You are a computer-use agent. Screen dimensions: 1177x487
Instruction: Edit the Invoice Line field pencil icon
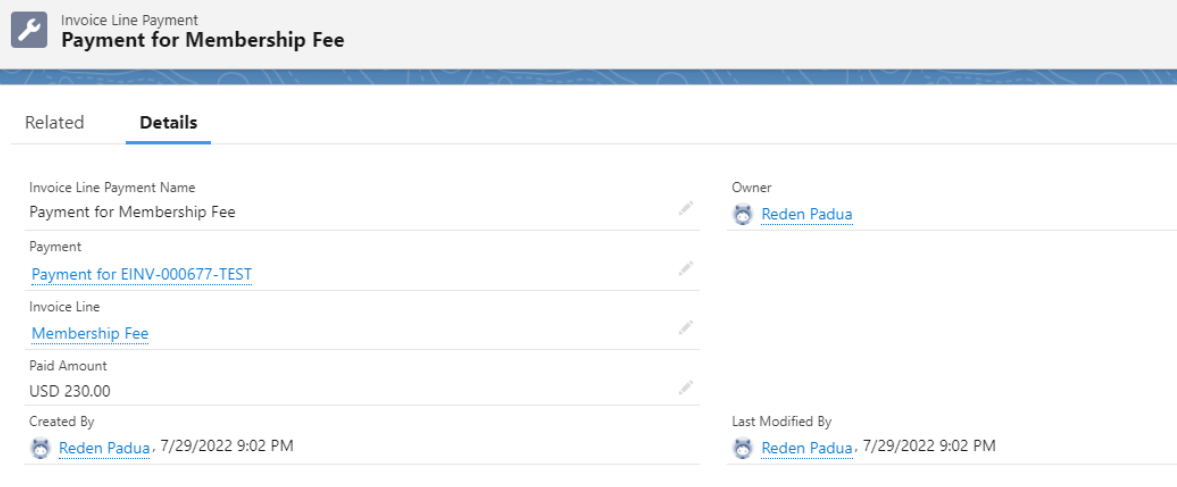(685, 327)
